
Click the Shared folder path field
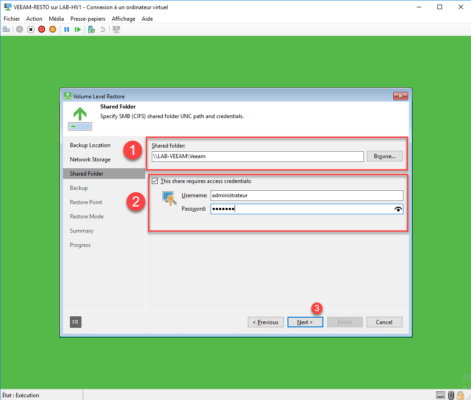pyautogui.click(x=257, y=156)
